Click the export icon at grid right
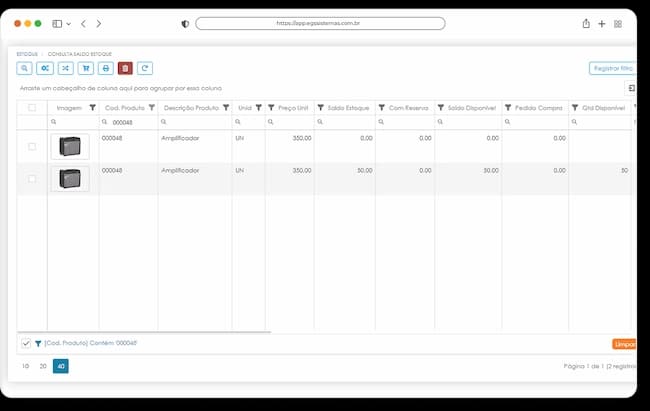 631,88
